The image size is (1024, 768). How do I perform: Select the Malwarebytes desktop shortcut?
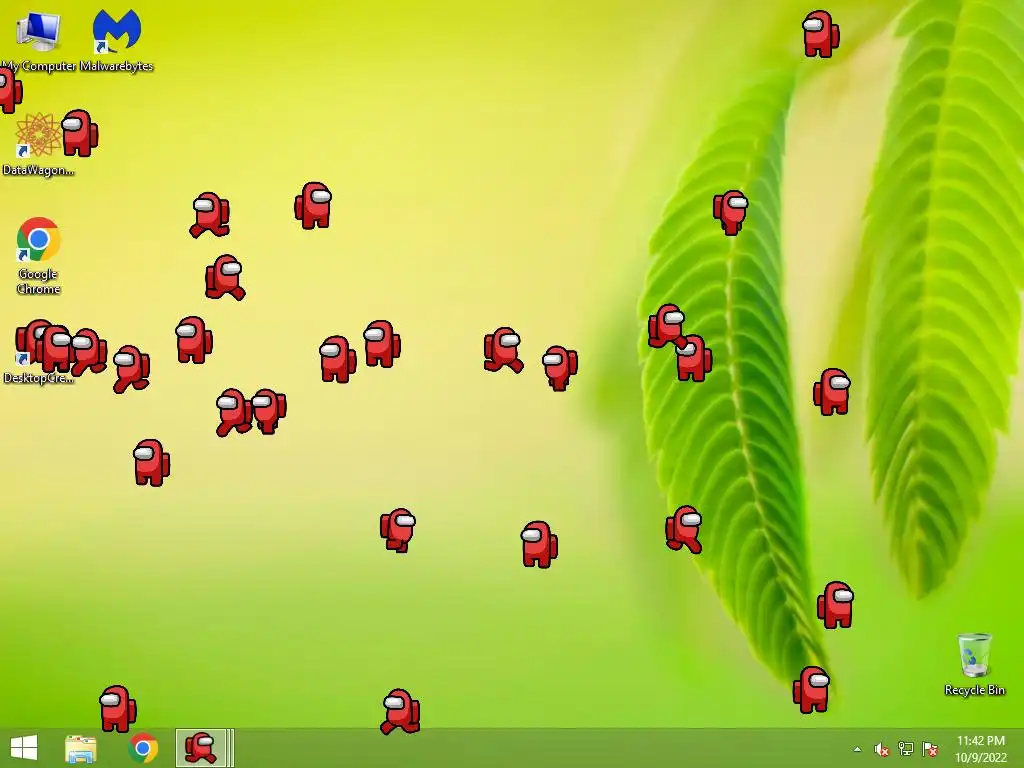[116, 40]
